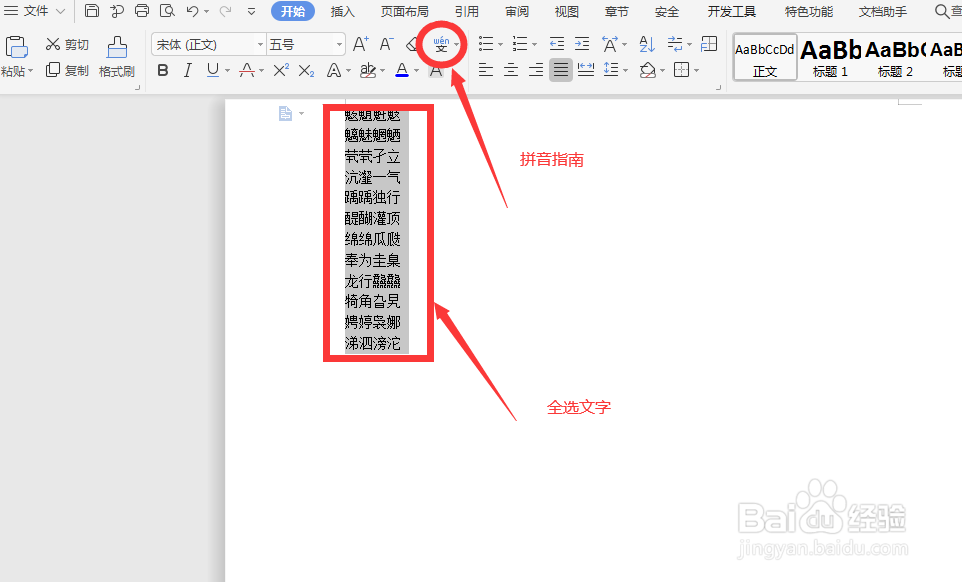This screenshot has width=962, height=582.
Task: Toggle underline on selected text
Action: coord(211,70)
